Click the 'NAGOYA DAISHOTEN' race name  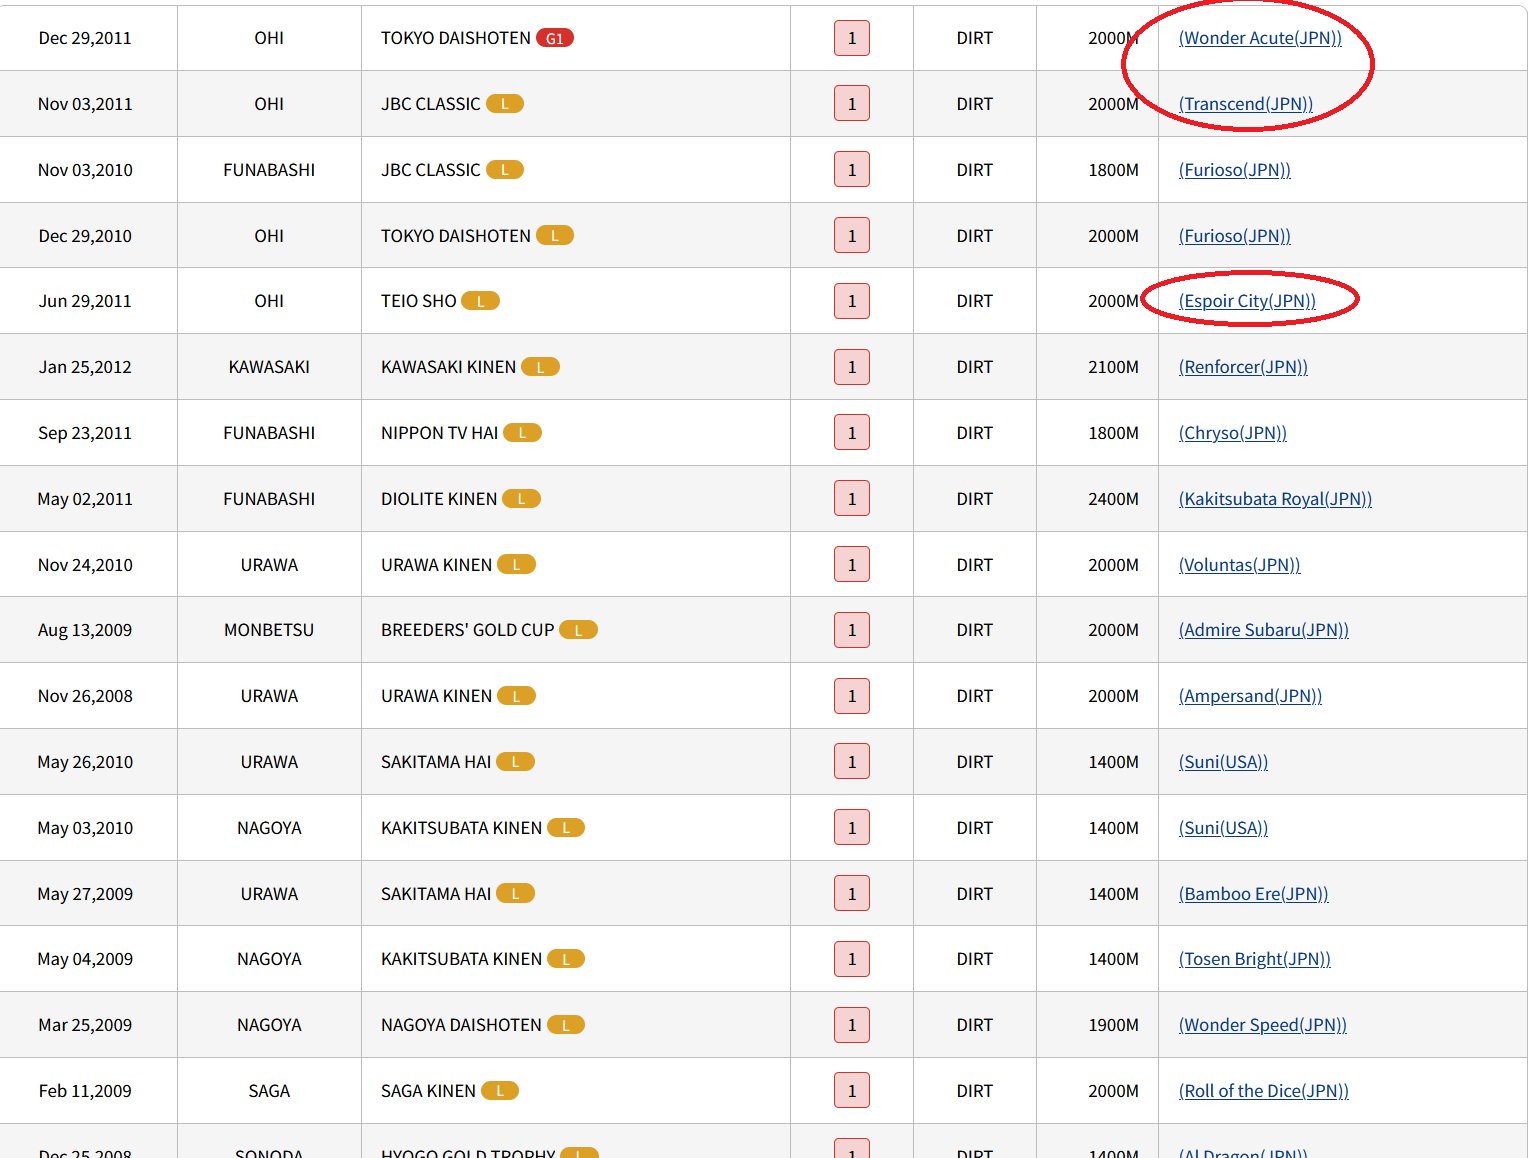click(461, 1025)
